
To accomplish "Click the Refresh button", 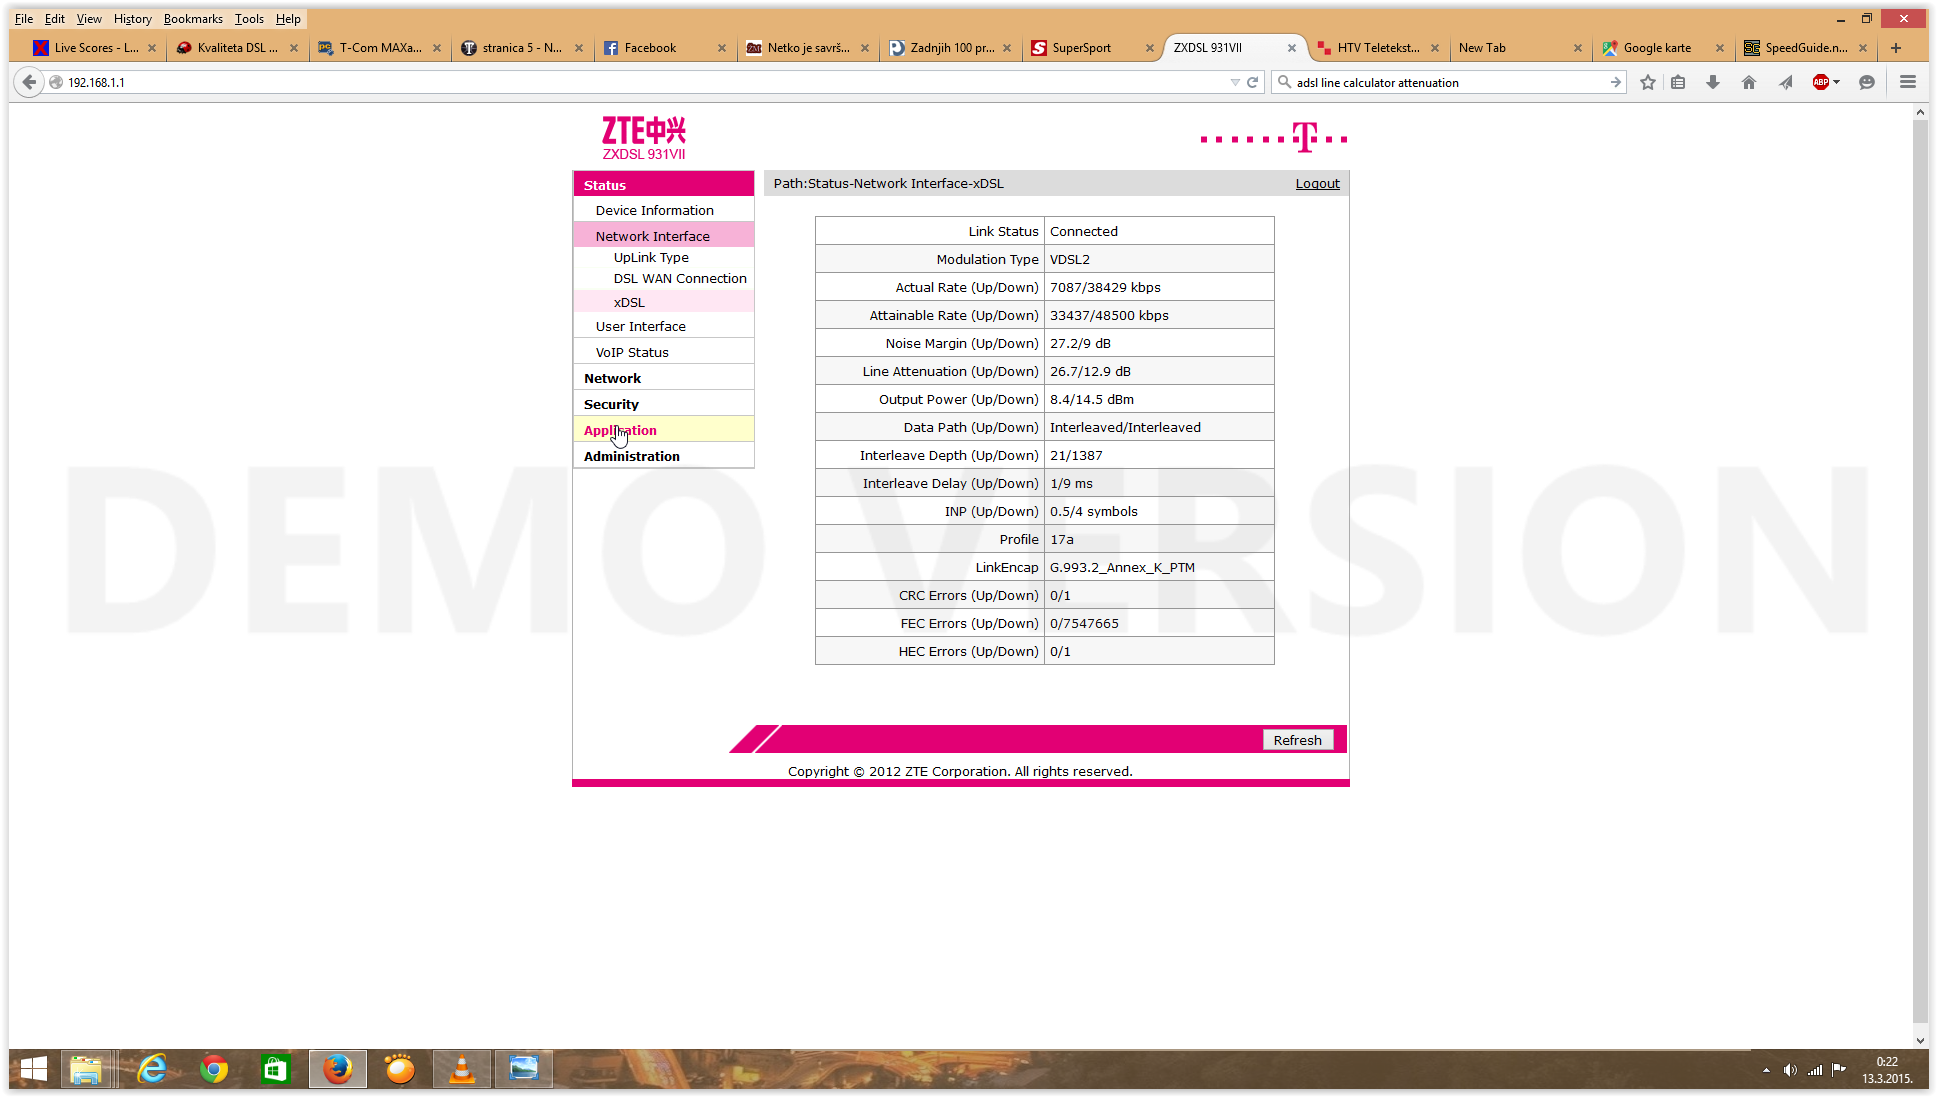I will (1297, 740).
